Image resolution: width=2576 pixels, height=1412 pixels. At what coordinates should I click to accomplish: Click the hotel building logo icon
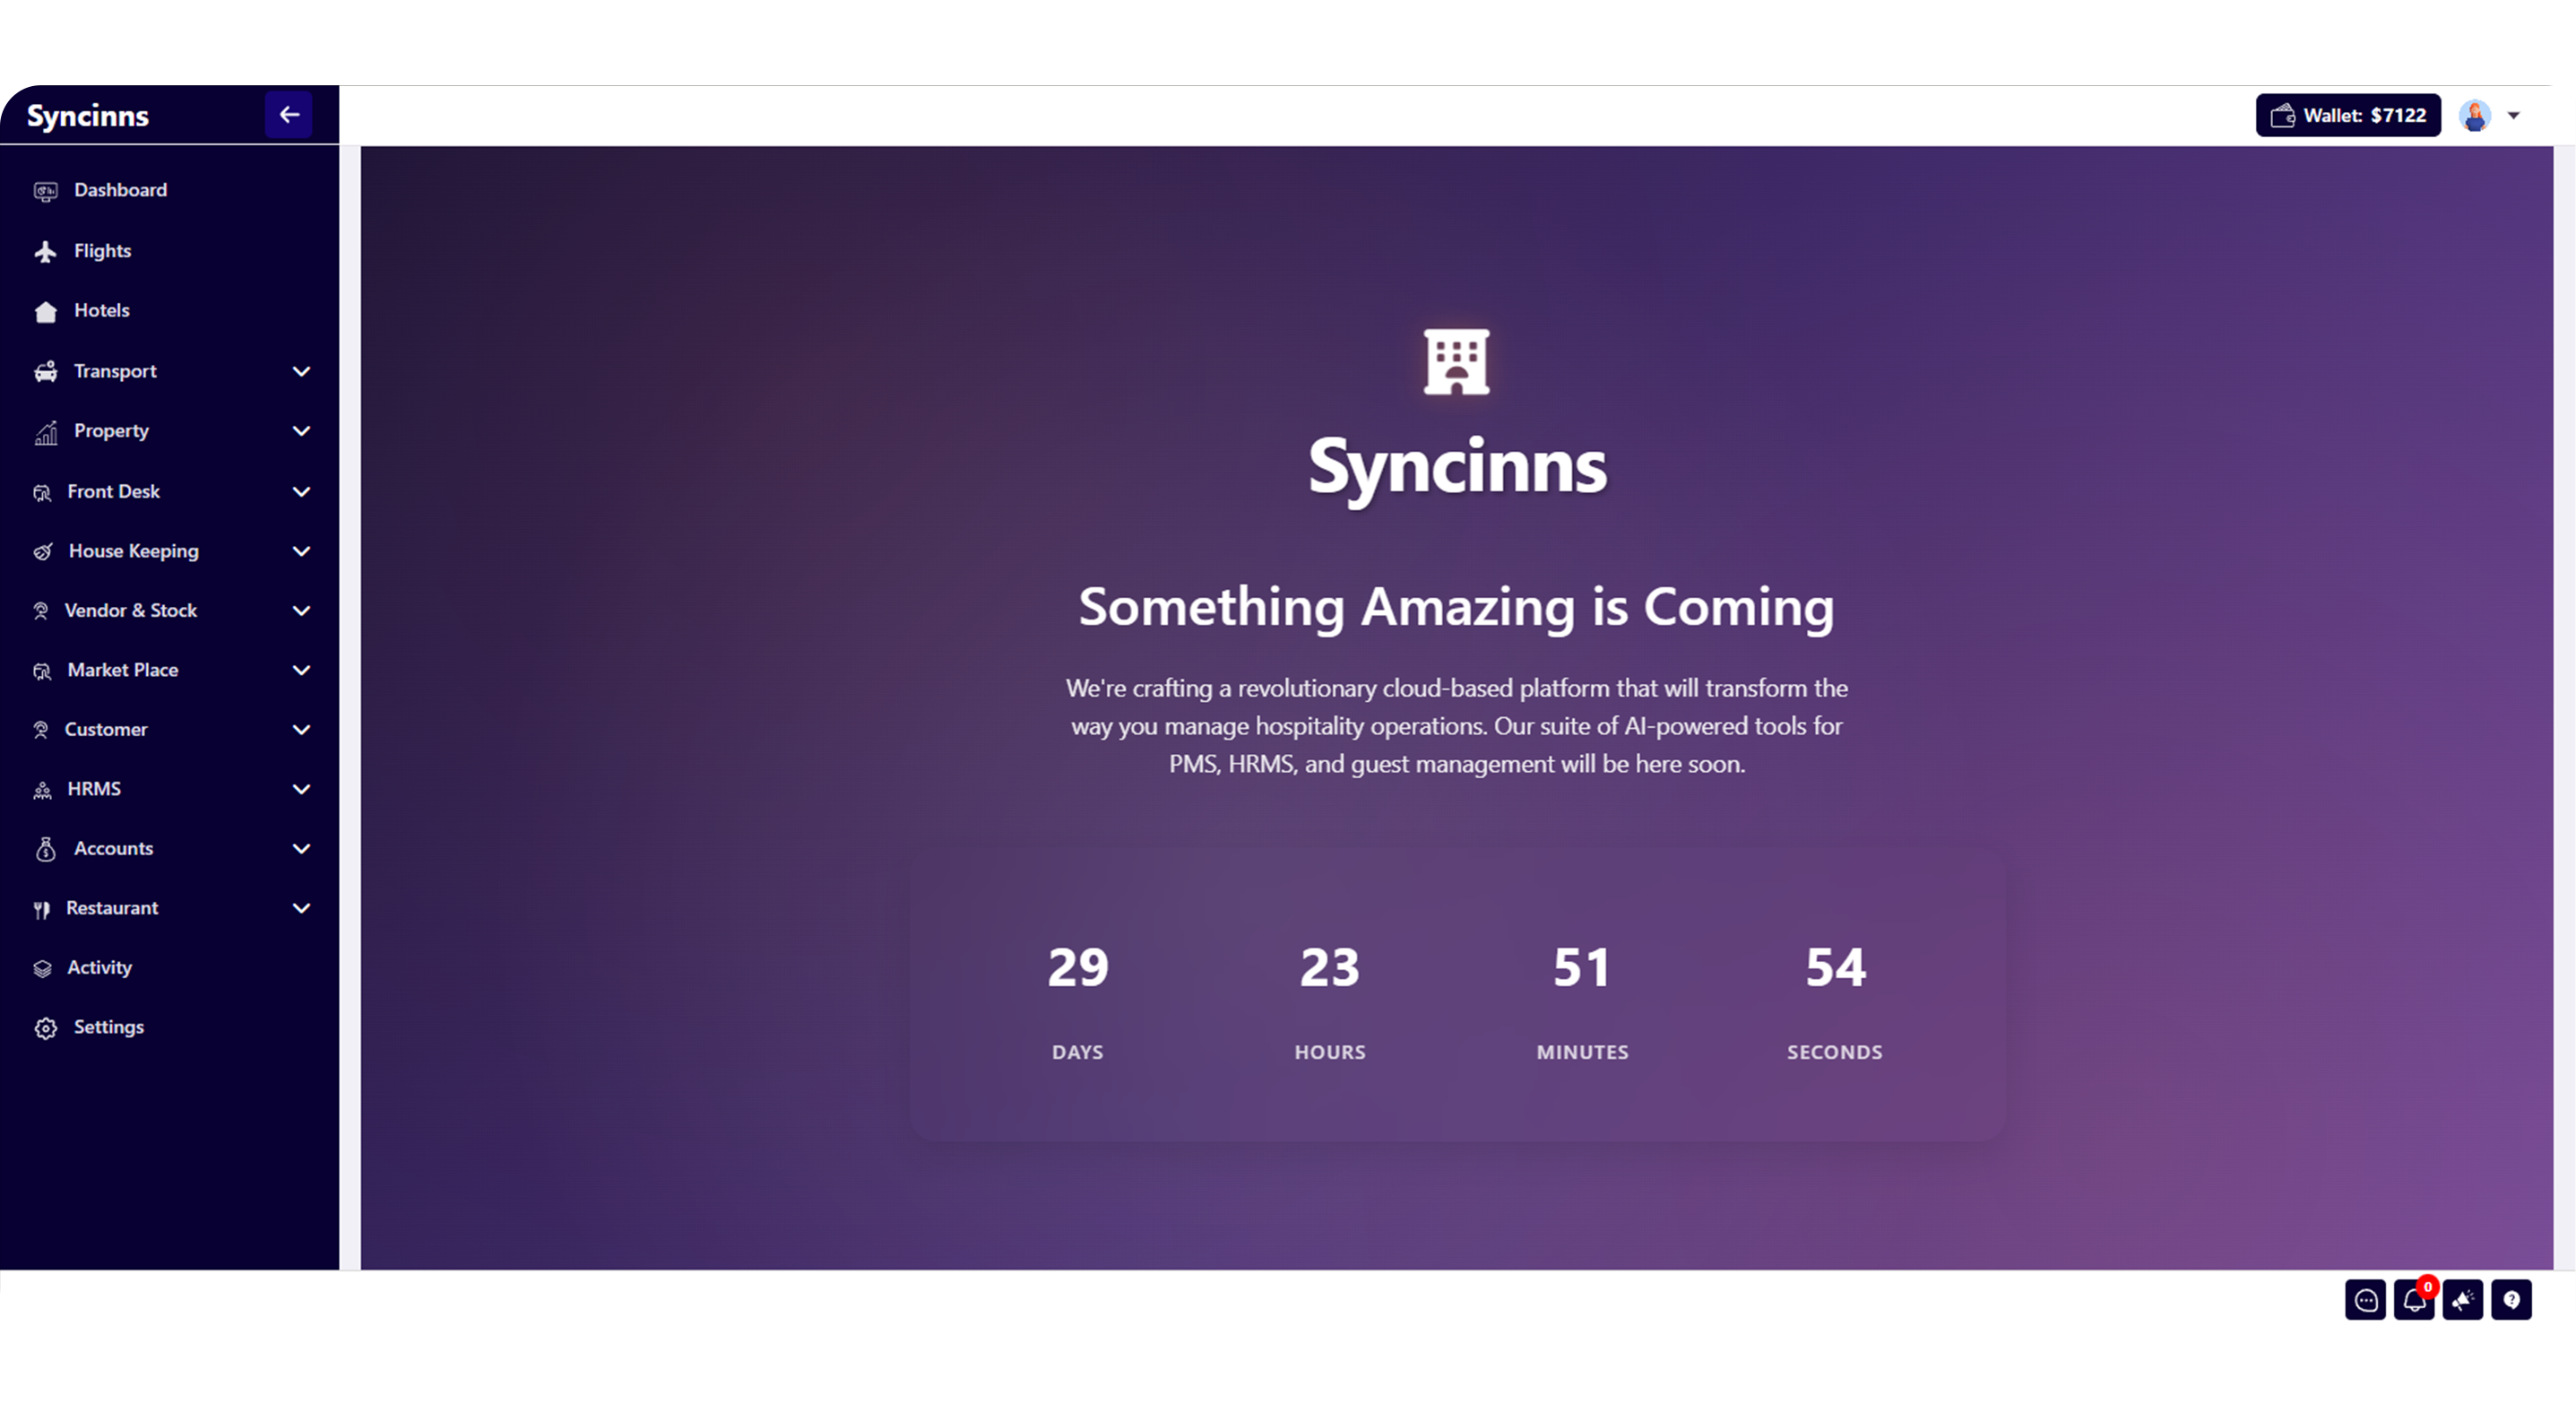pyautogui.click(x=1456, y=362)
